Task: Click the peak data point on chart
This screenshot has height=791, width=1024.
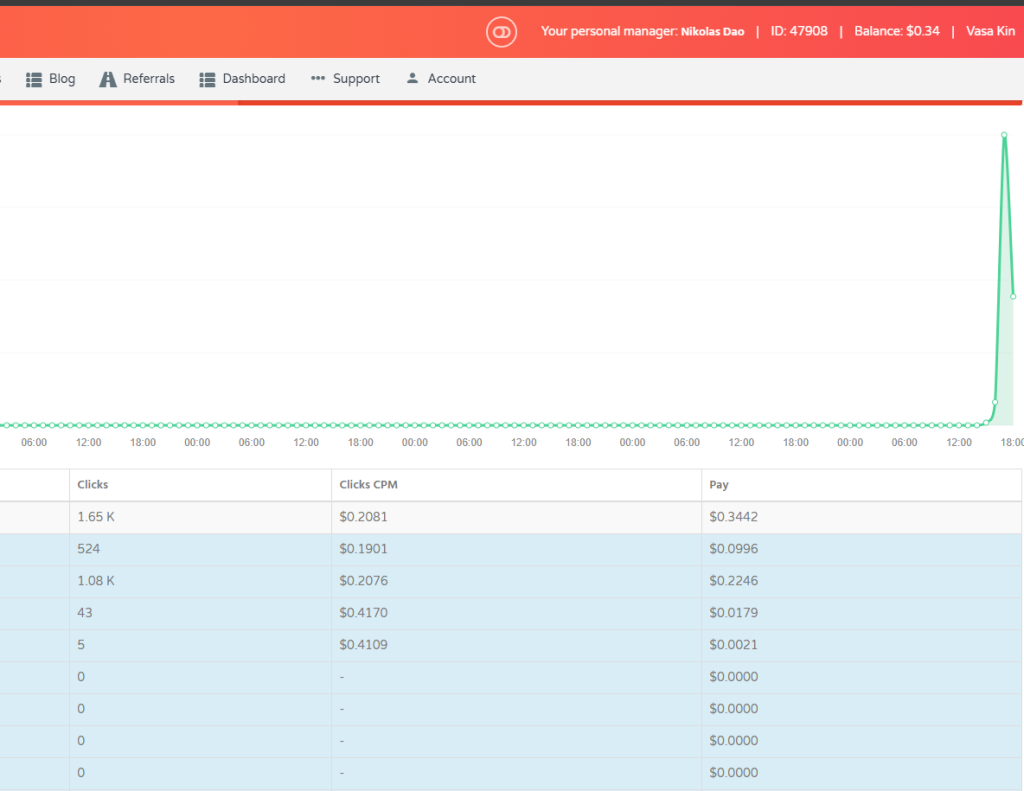Action: click(1004, 135)
